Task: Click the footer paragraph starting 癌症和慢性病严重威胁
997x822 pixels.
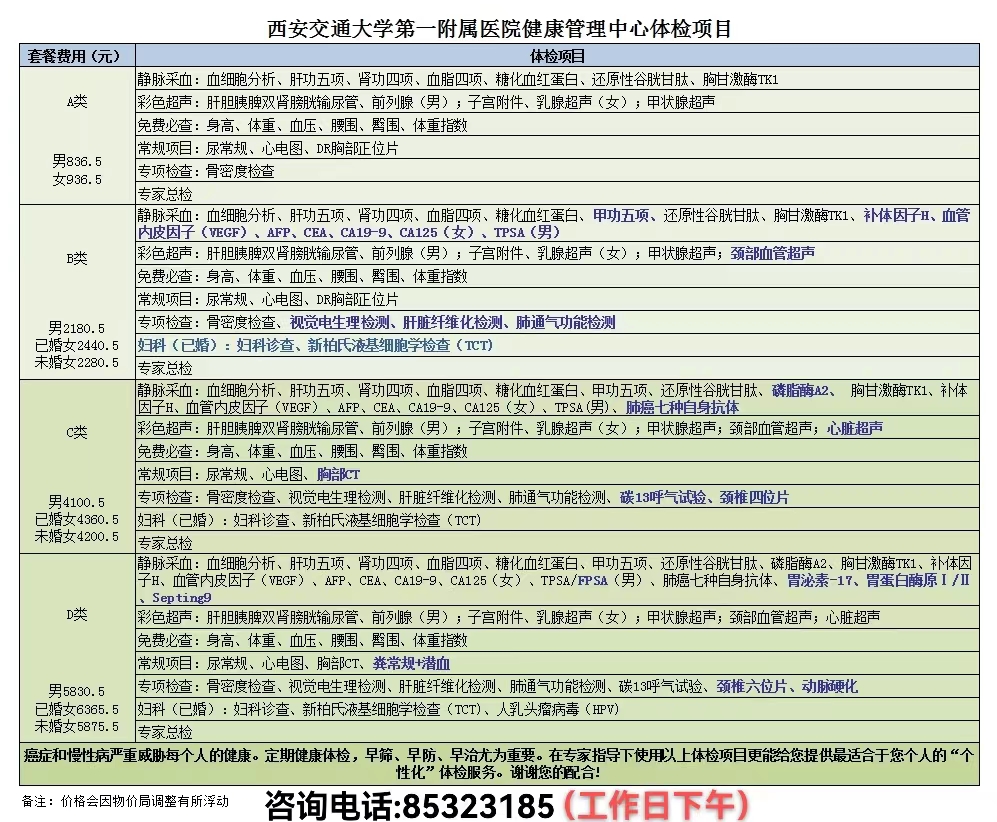Action: [x=499, y=764]
